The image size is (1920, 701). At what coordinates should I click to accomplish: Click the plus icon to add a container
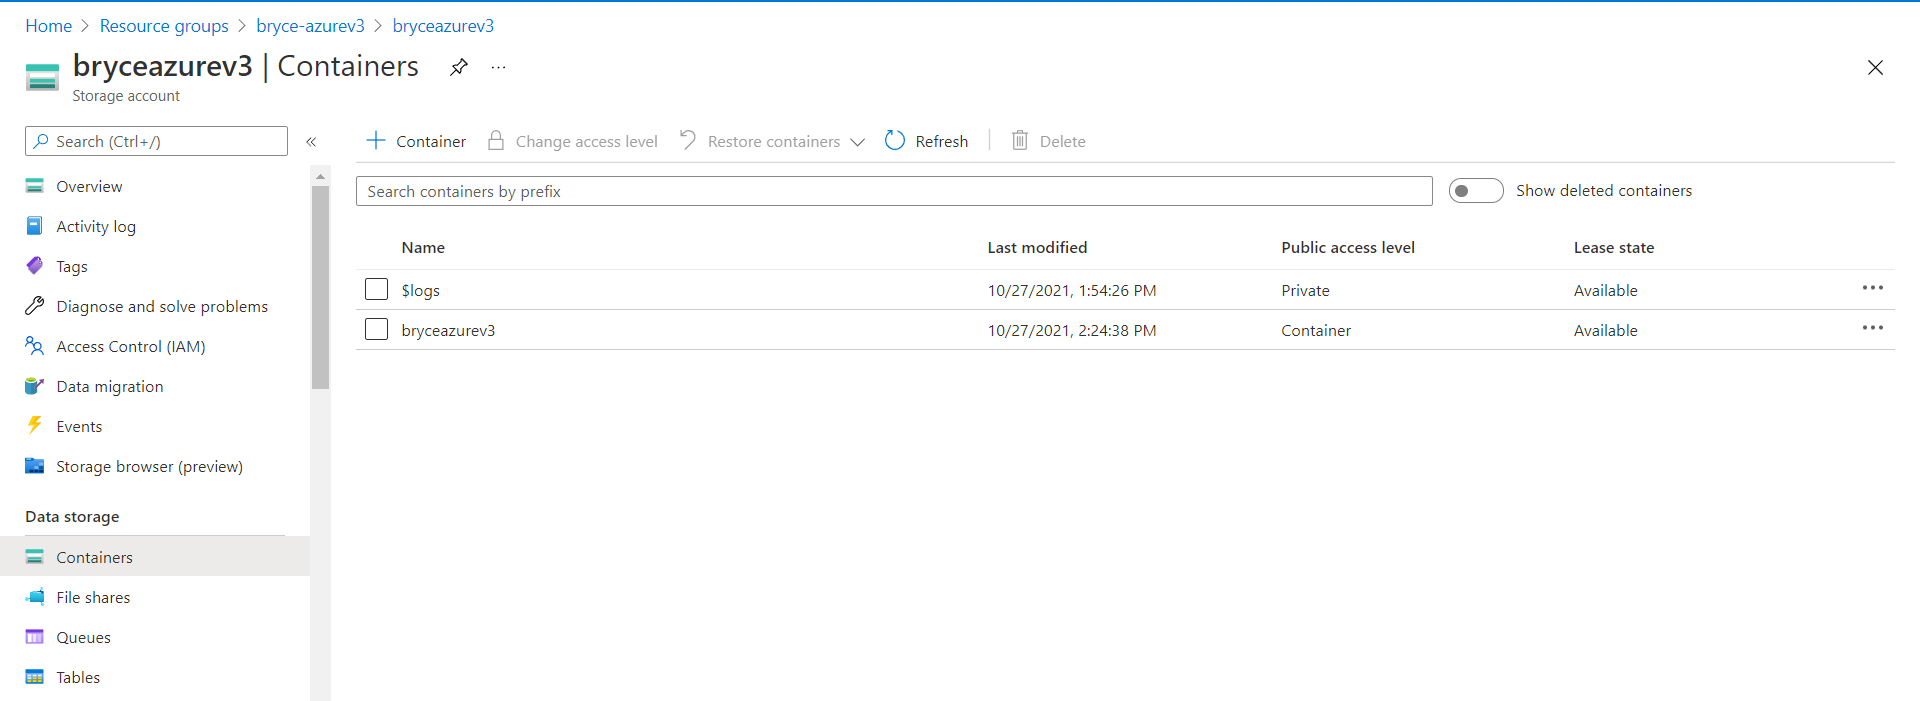376,140
